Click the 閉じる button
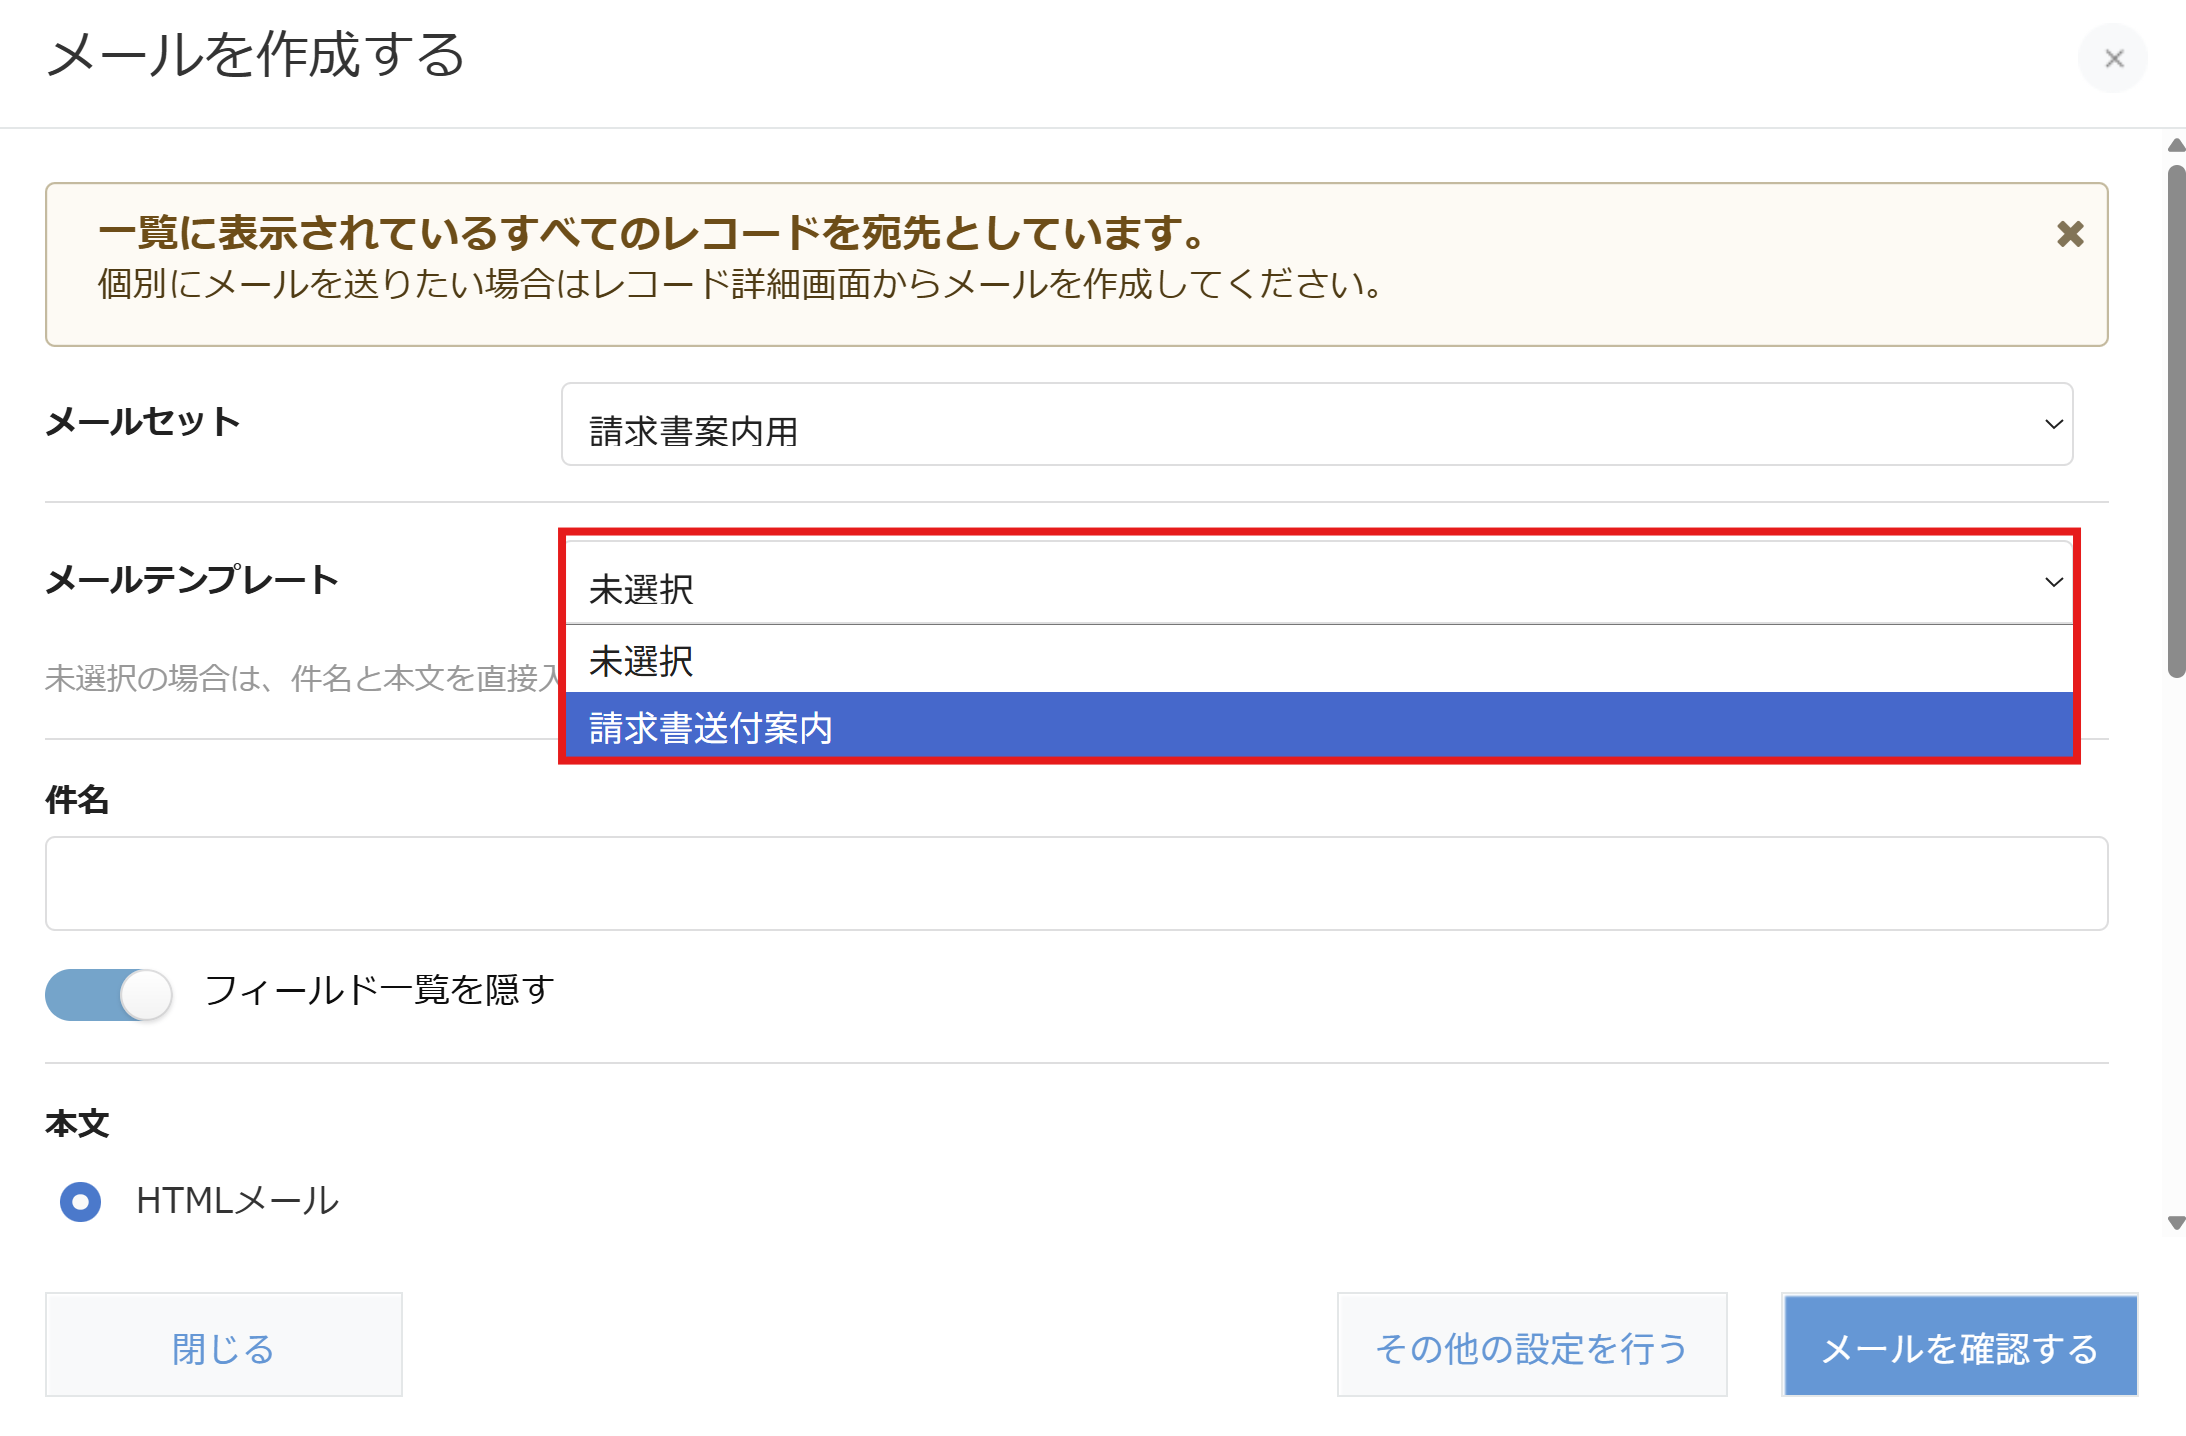 pos(223,1346)
